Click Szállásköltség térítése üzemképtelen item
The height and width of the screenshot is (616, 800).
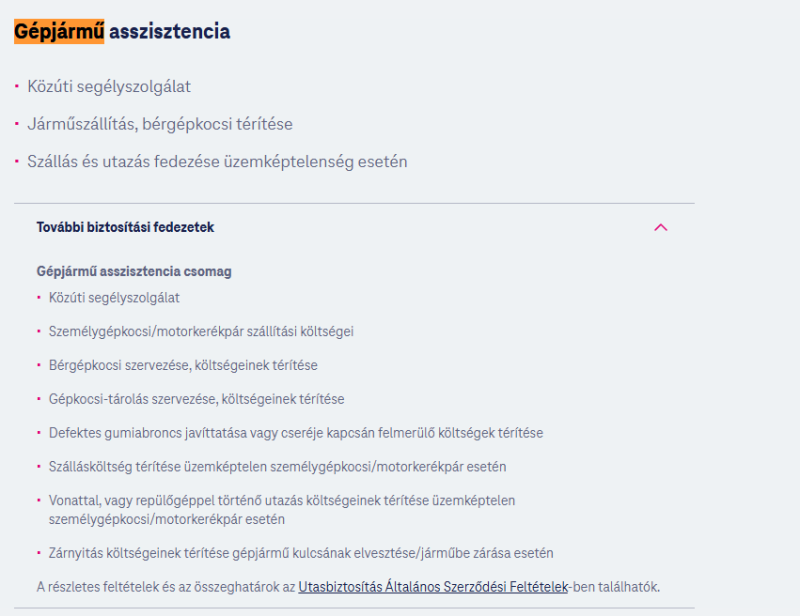(x=278, y=466)
